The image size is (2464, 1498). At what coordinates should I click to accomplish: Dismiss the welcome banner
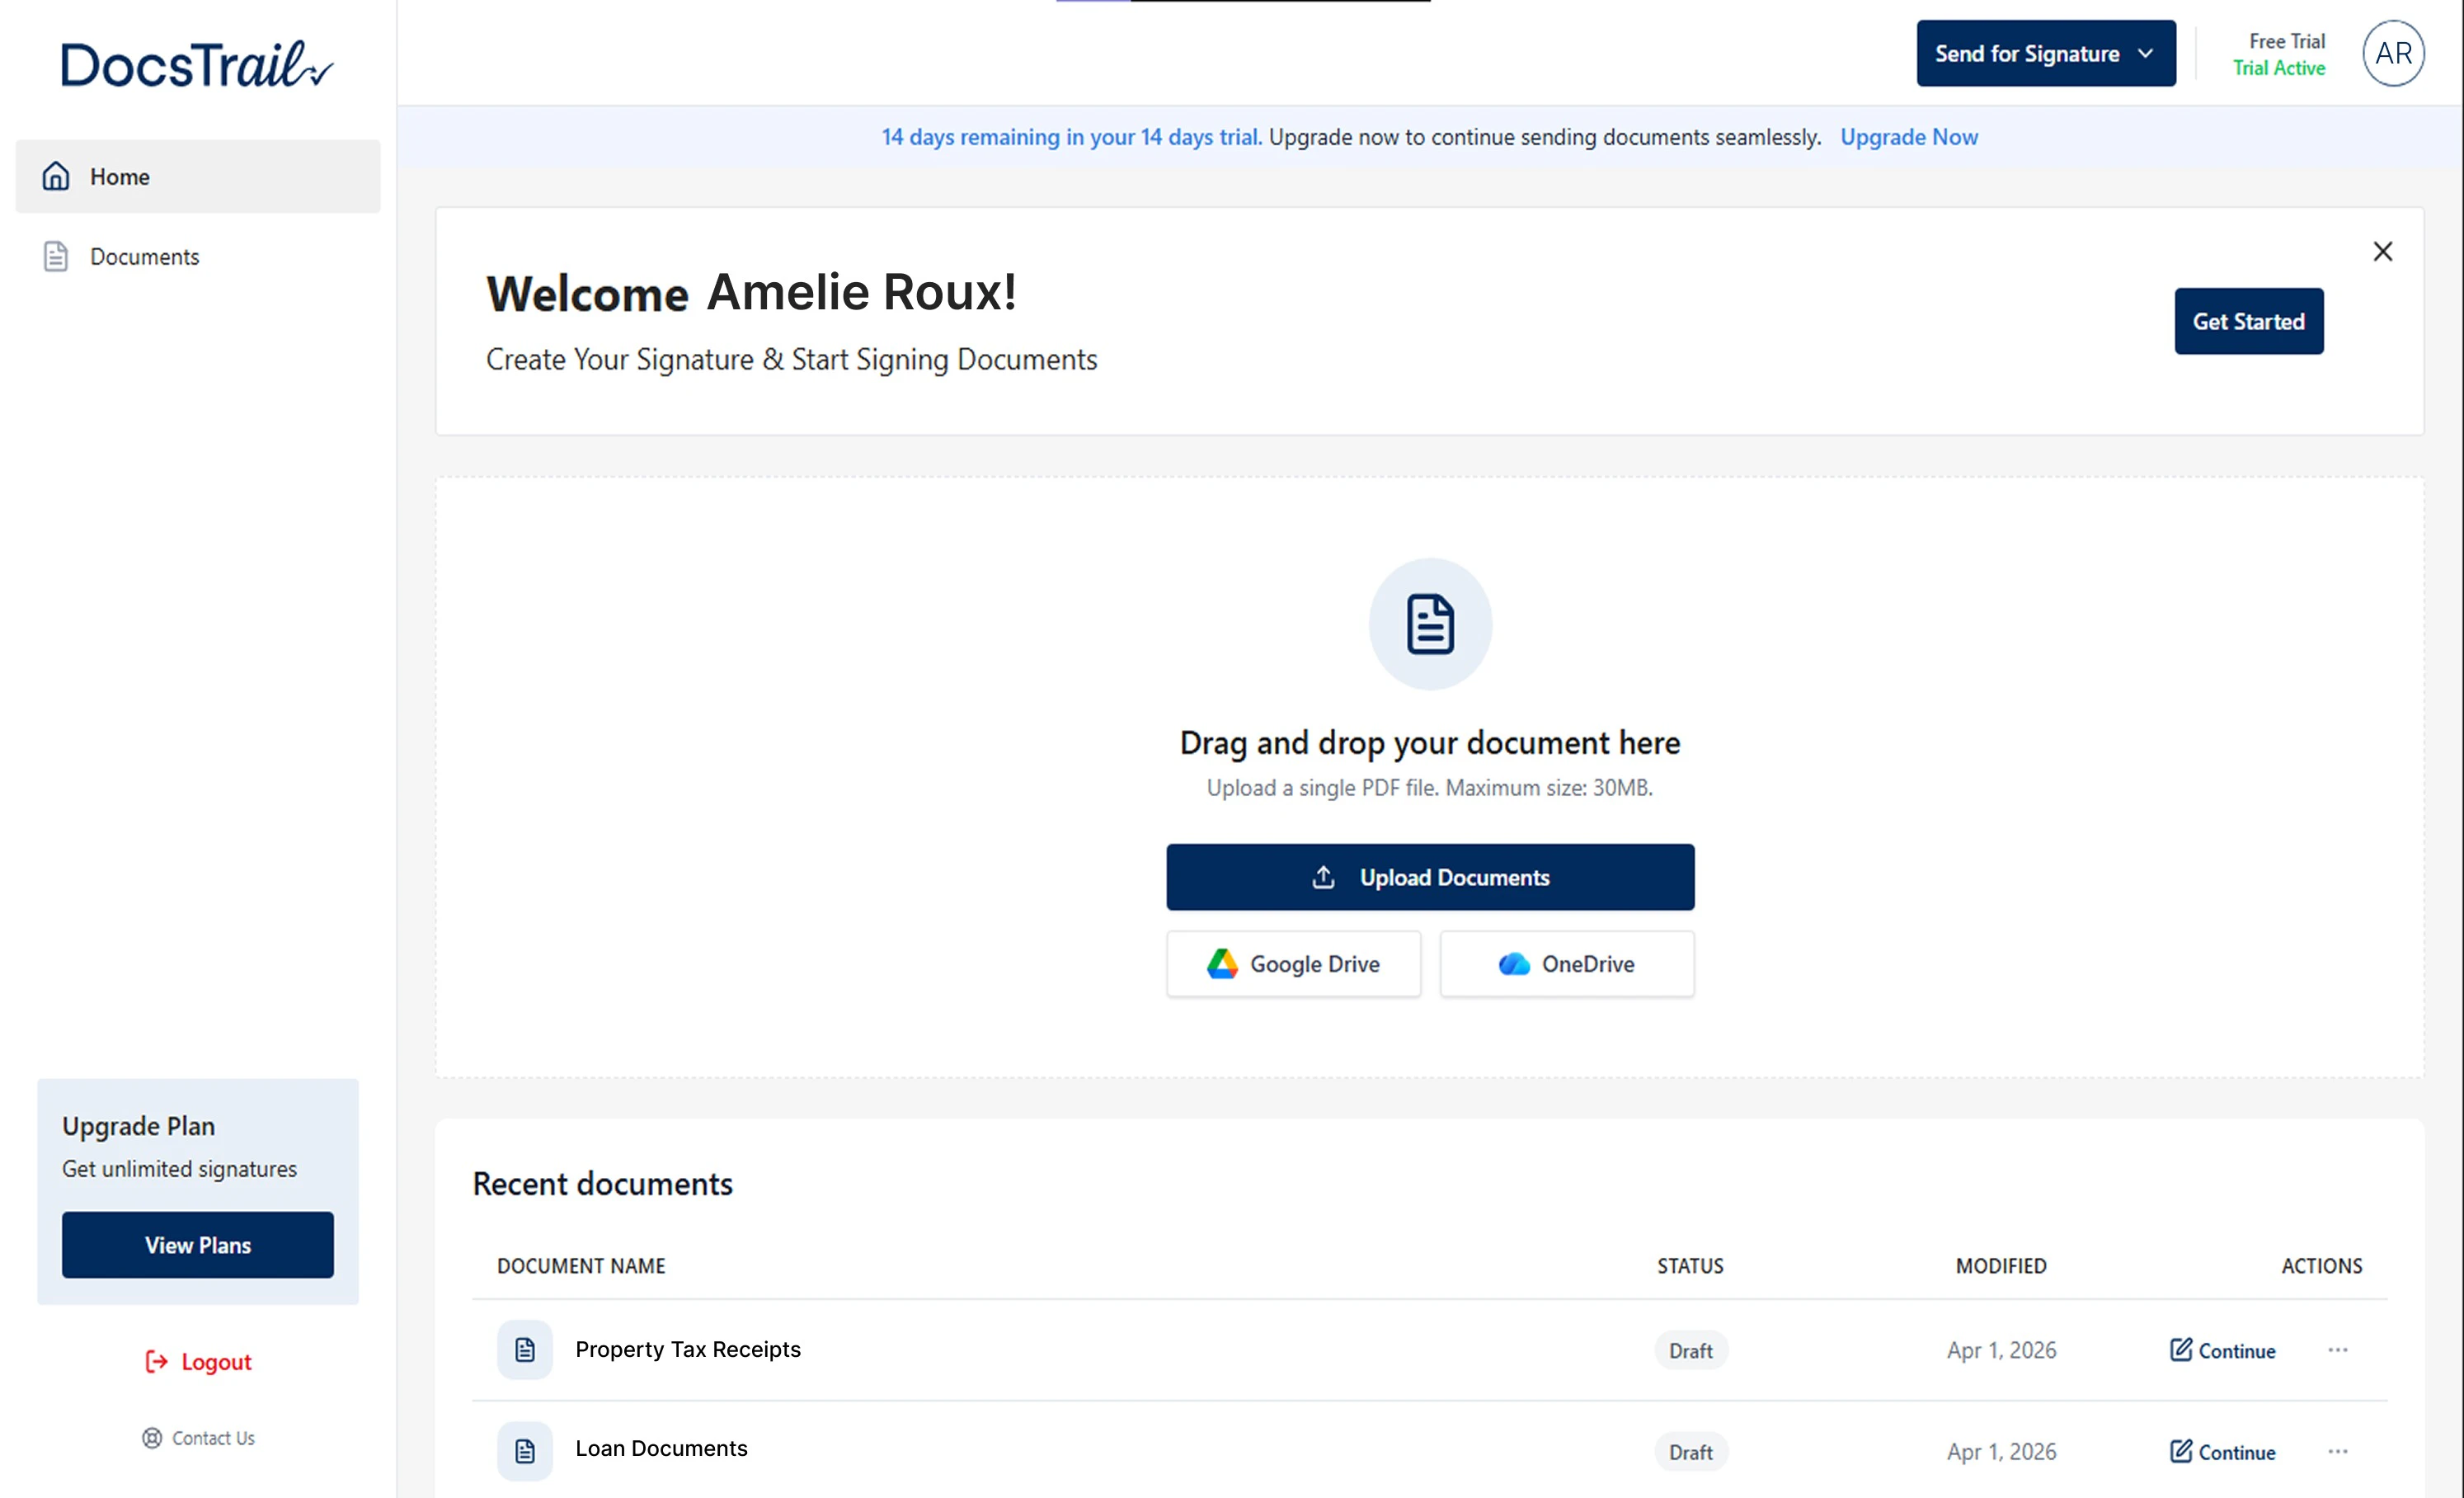pyautogui.click(x=2383, y=251)
